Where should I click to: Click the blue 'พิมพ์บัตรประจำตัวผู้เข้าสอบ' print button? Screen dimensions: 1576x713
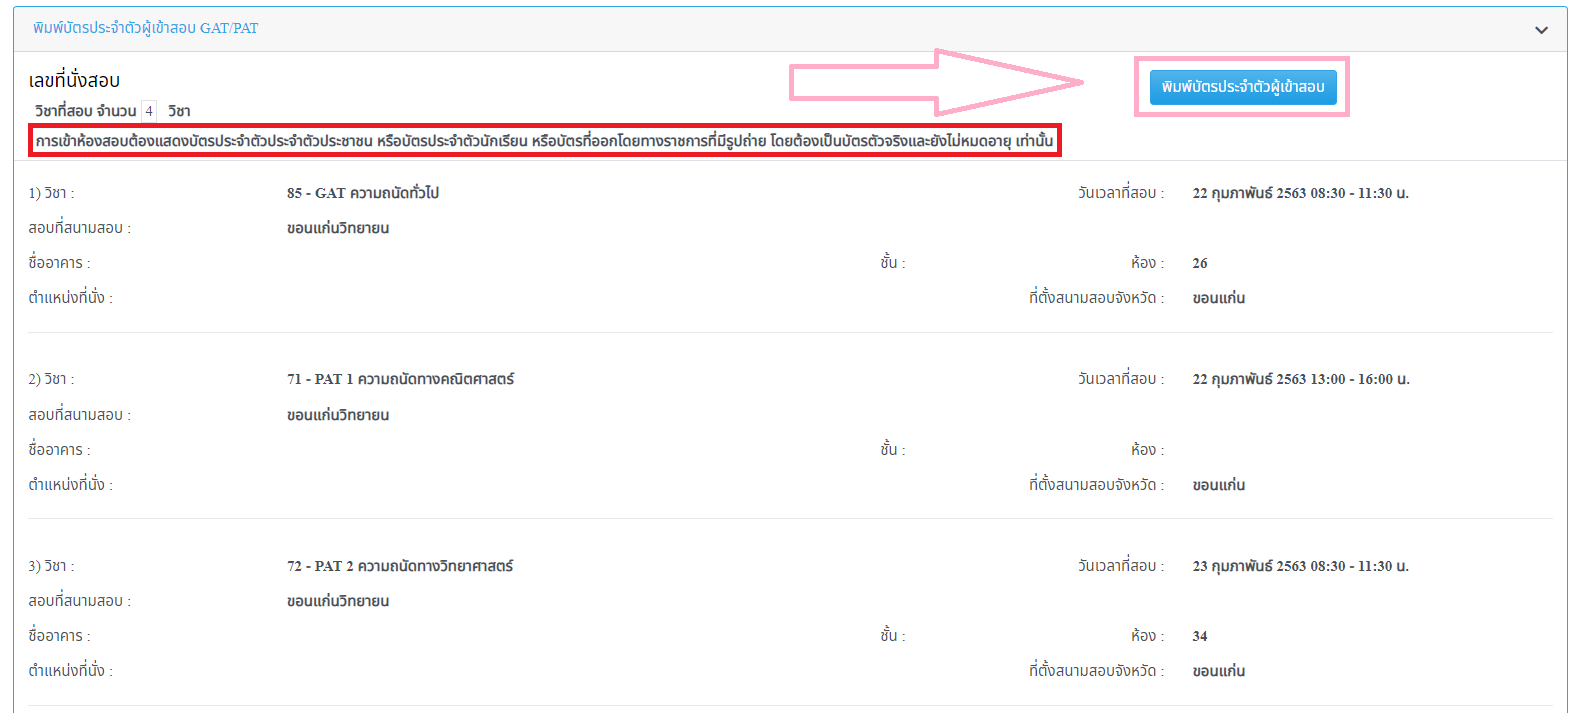(1242, 87)
